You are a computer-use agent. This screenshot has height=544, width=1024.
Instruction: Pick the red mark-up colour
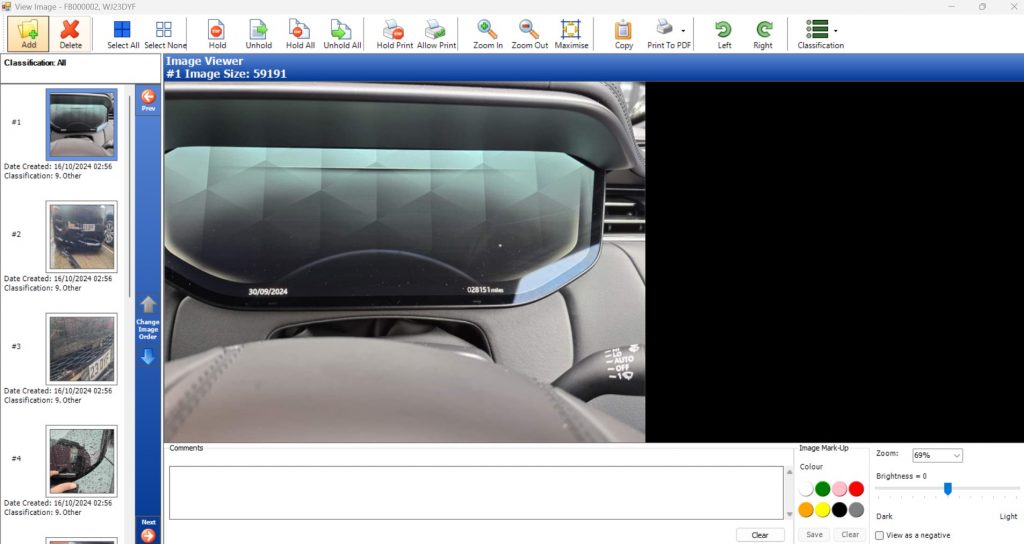pos(856,488)
